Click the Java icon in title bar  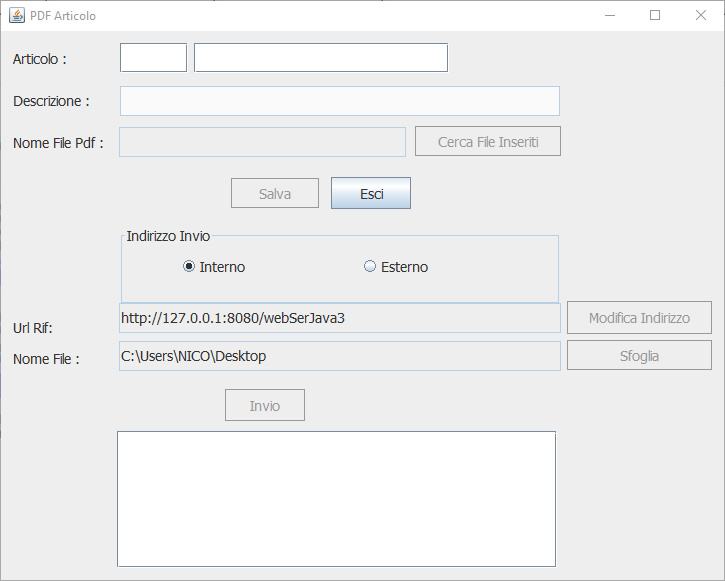[17, 16]
